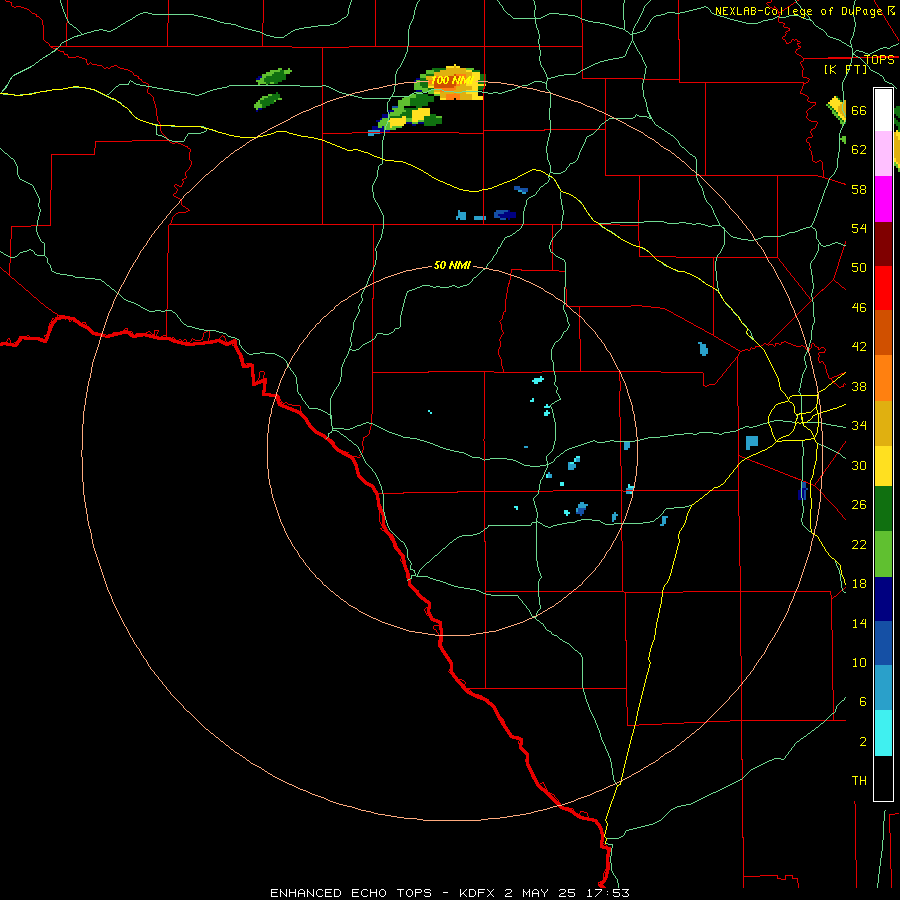This screenshot has width=900, height=900.
Task: Click the gold legend swatch
Action: 883,424
